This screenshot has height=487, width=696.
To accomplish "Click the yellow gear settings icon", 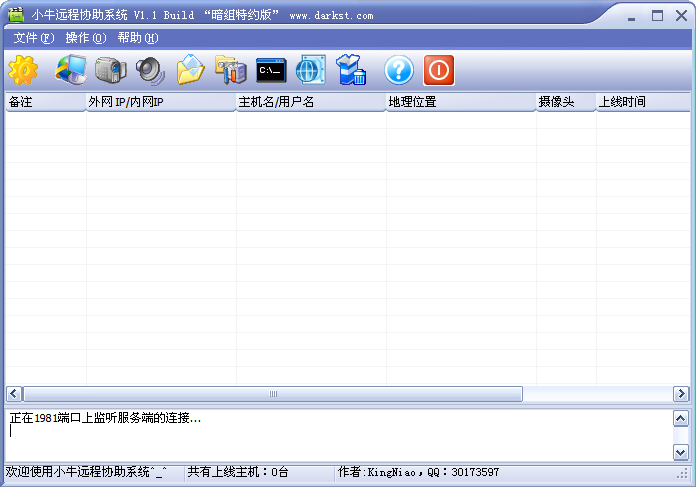I will 23,70.
